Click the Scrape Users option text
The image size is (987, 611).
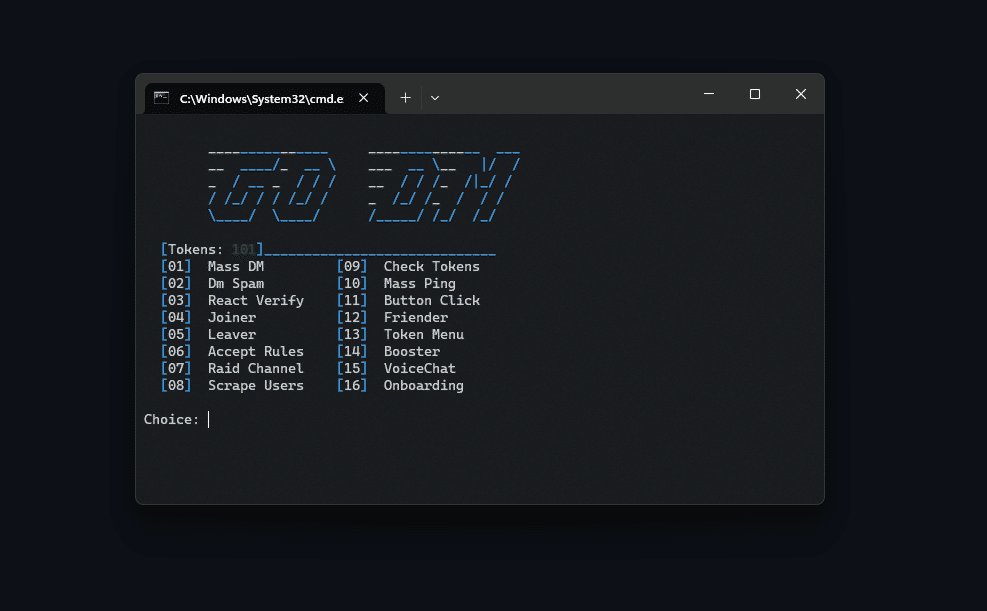256,385
